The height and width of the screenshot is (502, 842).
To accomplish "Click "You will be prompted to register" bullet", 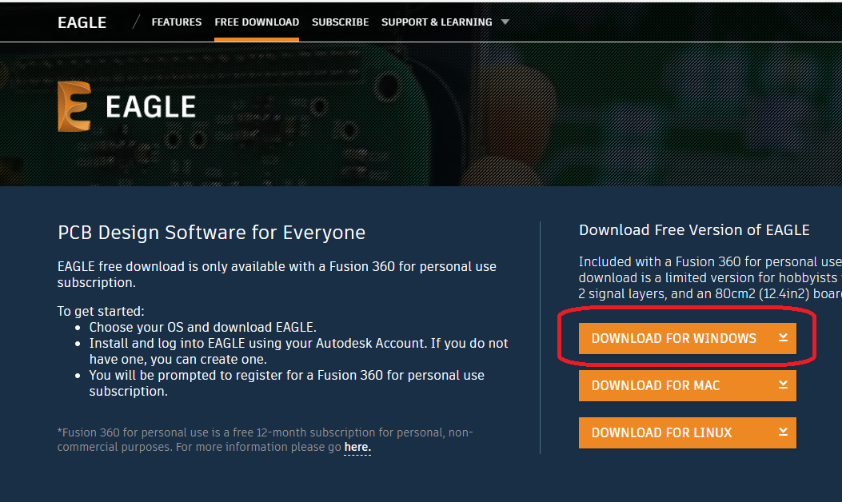I will click(x=287, y=383).
